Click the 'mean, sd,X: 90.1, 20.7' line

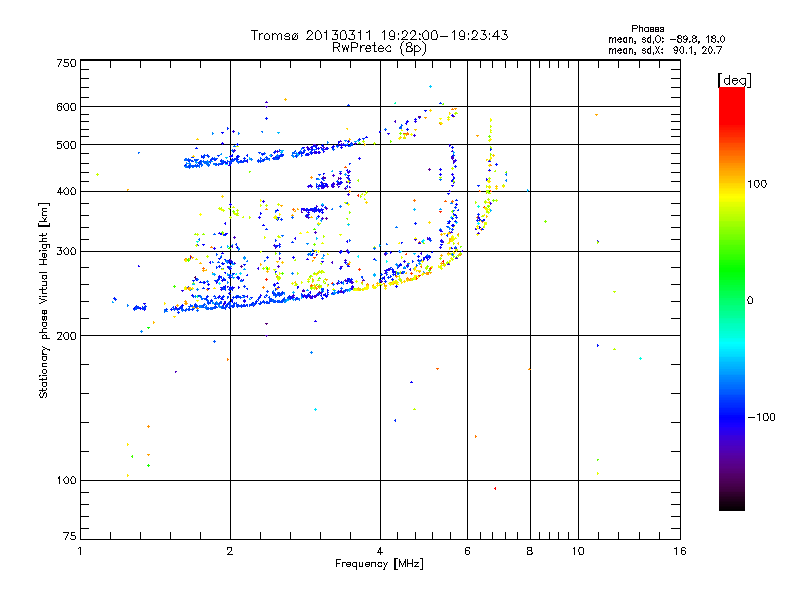click(665, 50)
